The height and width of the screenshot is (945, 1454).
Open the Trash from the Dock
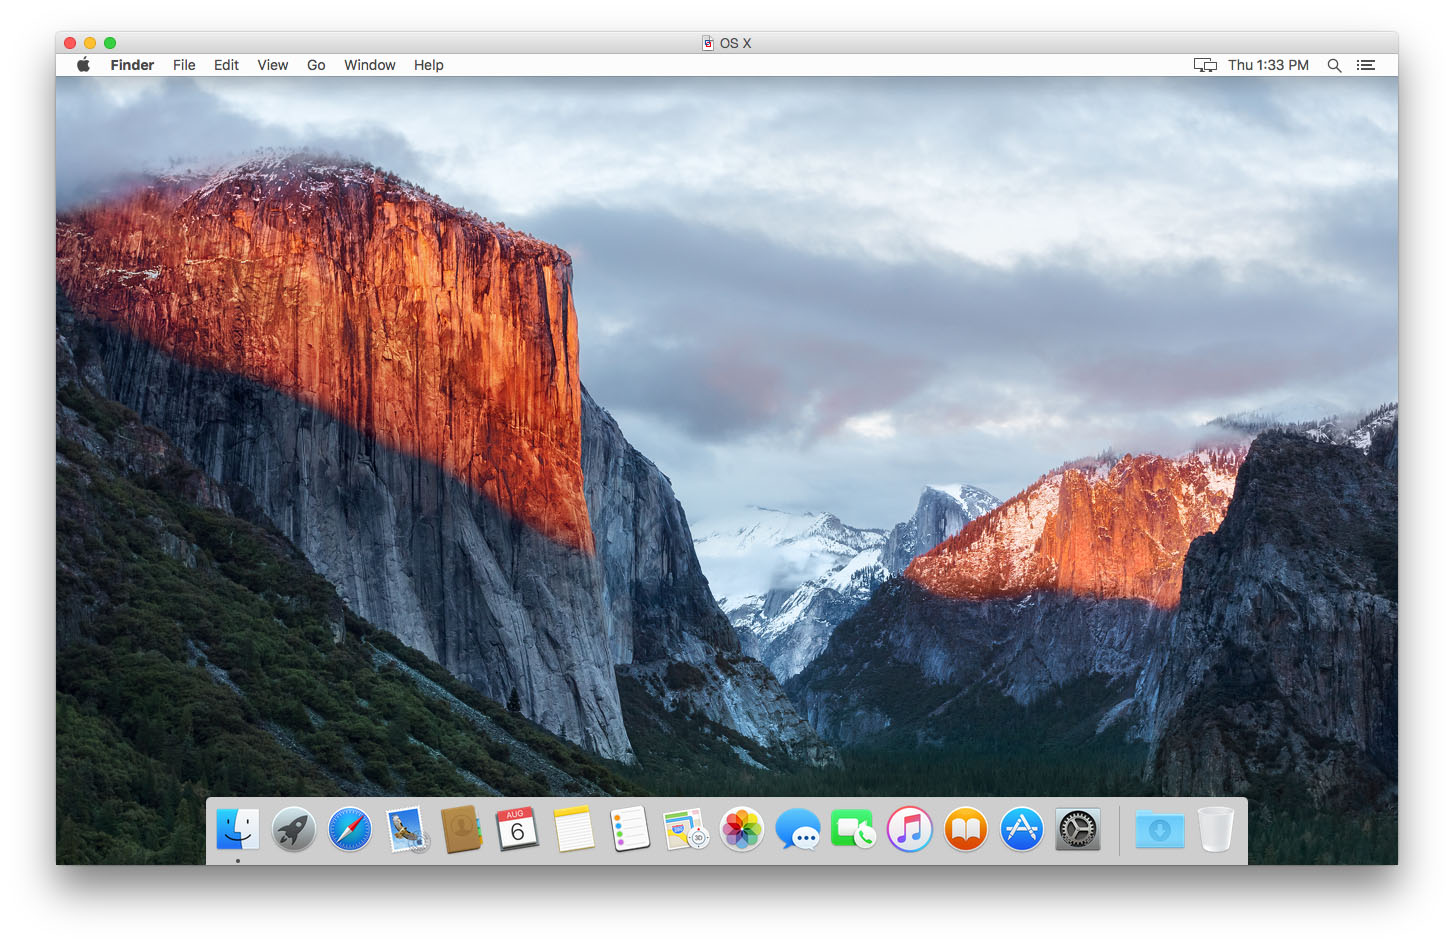click(1215, 829)
